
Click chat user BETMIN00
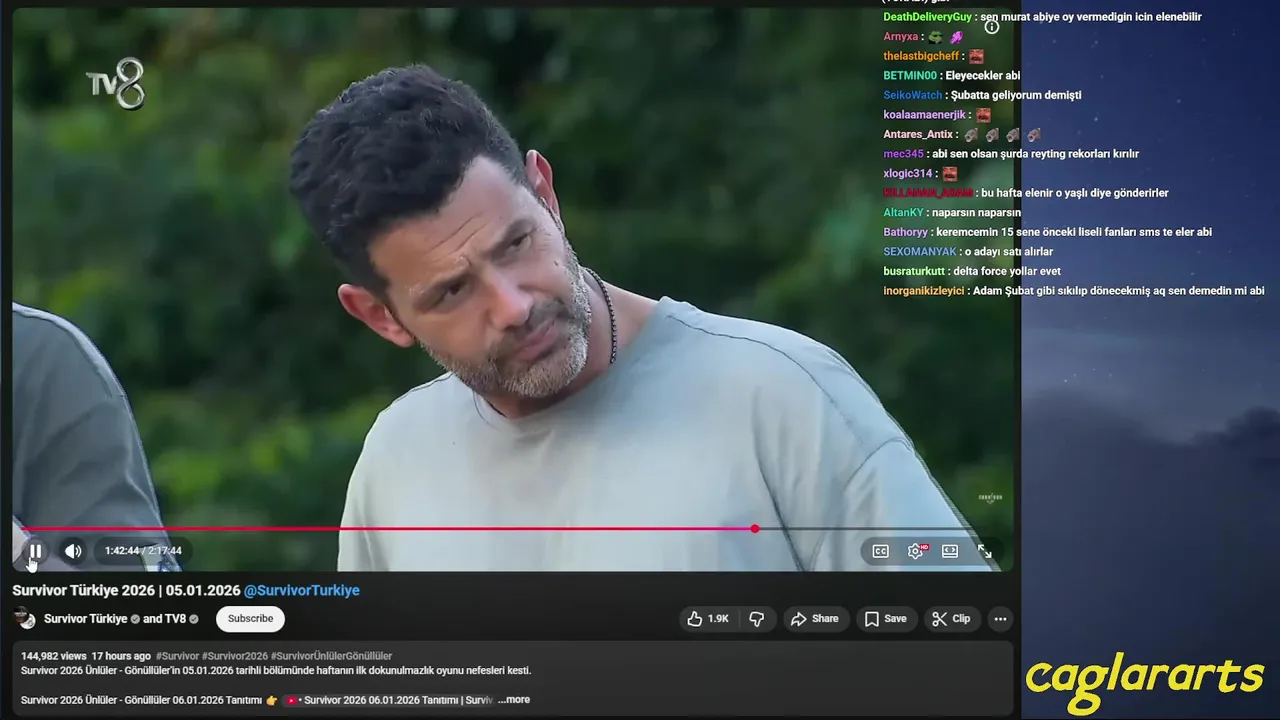(x=910, y=76)
